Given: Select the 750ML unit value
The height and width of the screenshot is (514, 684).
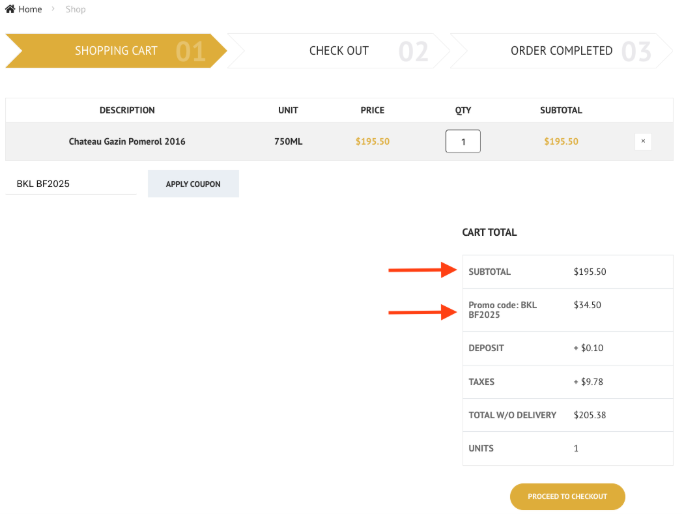Looking at the screenshot, I should pos(288,141).
